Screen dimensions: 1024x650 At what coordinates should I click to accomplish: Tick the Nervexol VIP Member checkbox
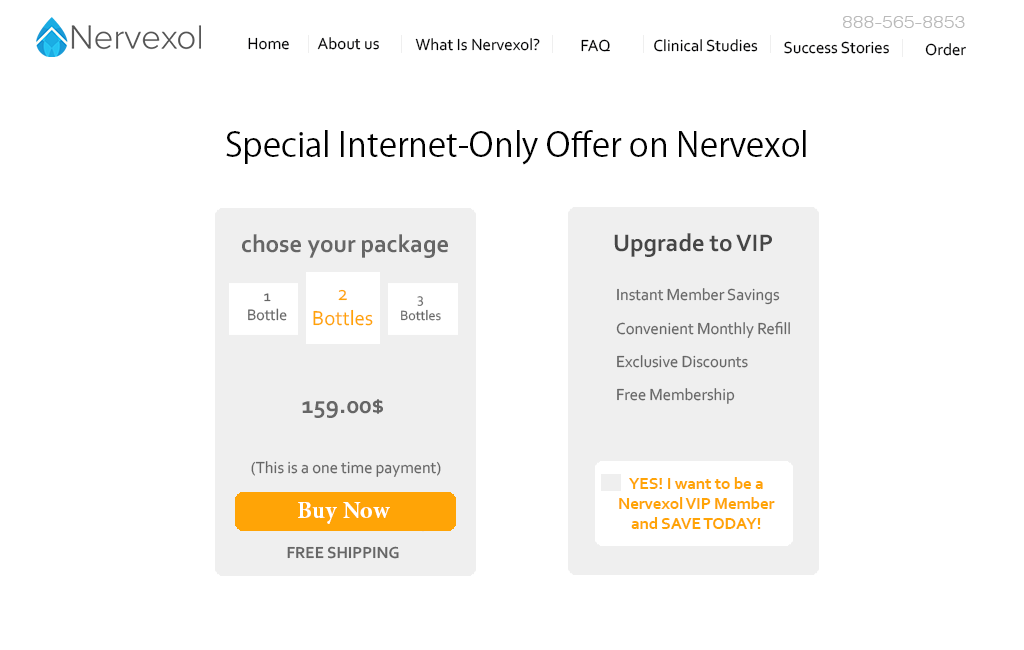click(x=611, y=483)
